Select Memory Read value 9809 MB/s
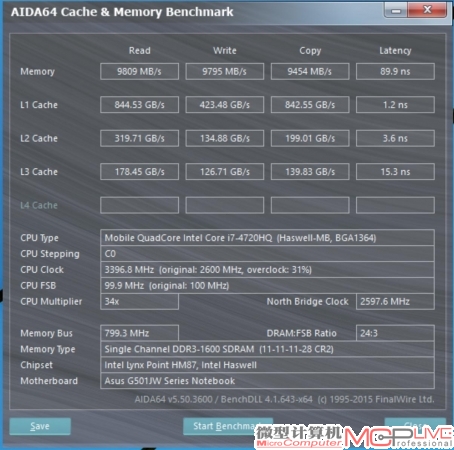The image size is (454, 450). (139, 71)
